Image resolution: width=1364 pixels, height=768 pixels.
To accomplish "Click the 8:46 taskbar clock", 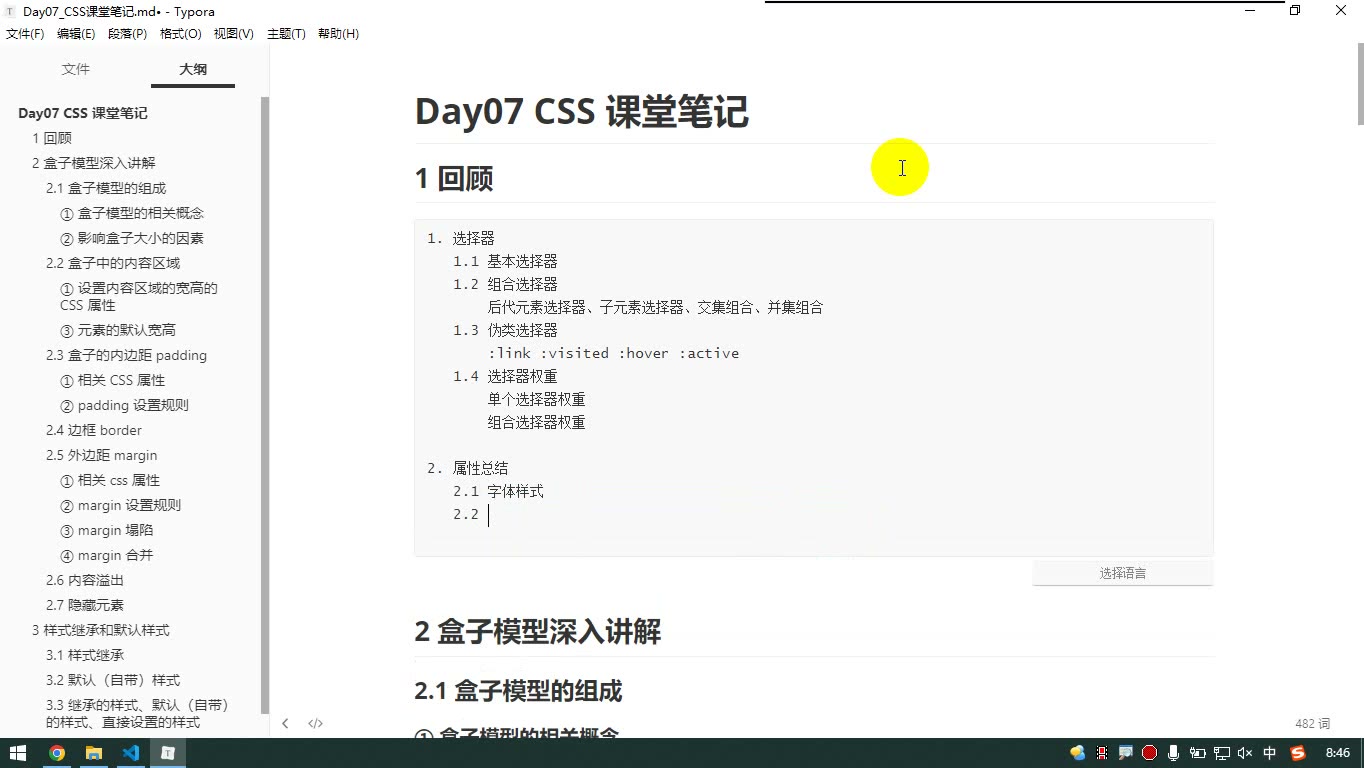I will point(1337,753).
